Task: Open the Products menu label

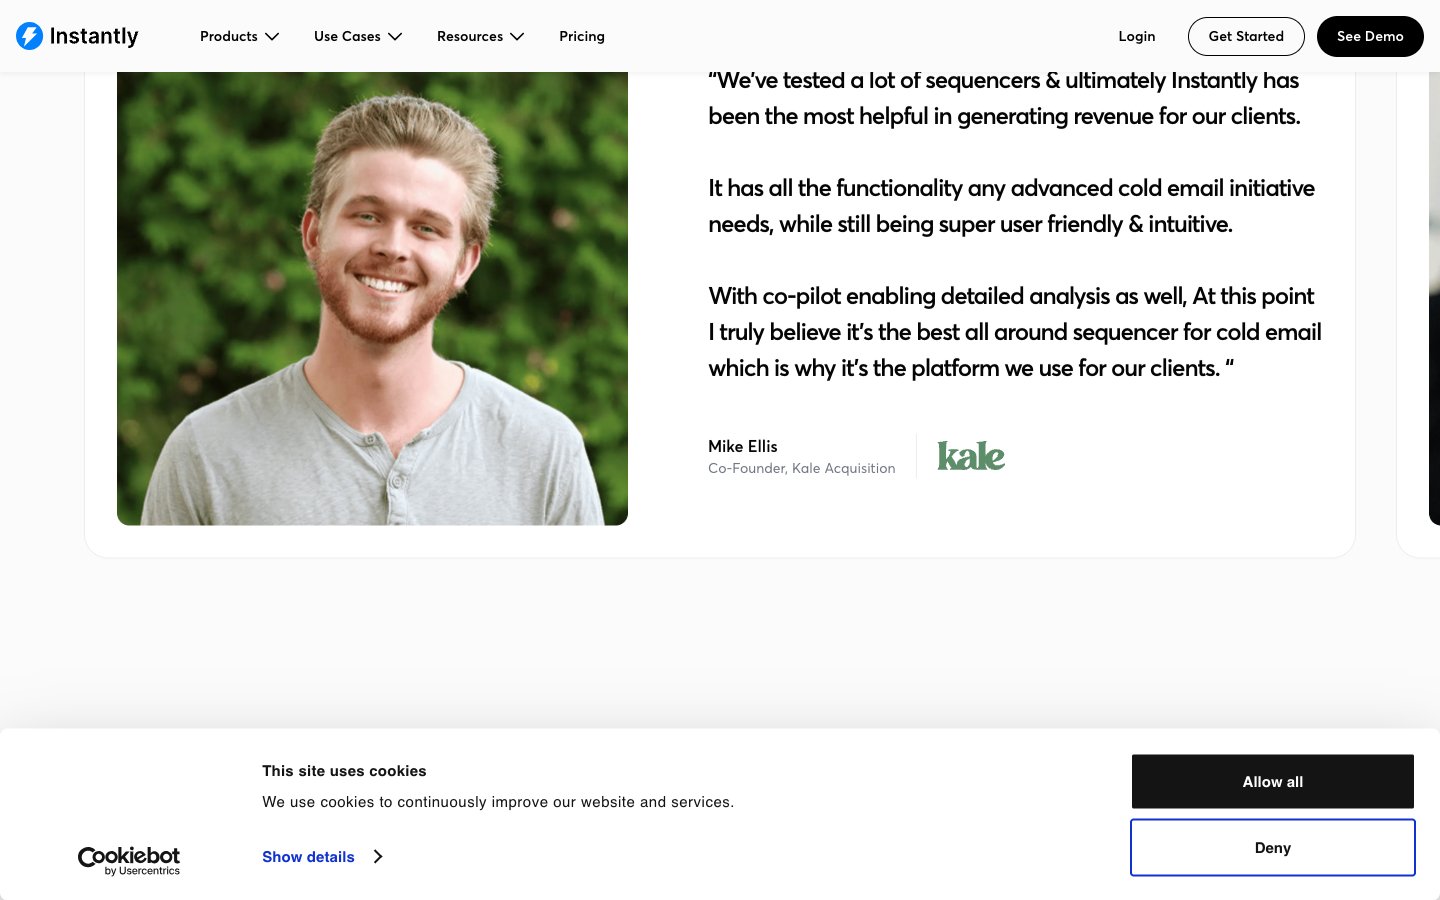Action: coord(228,36)
